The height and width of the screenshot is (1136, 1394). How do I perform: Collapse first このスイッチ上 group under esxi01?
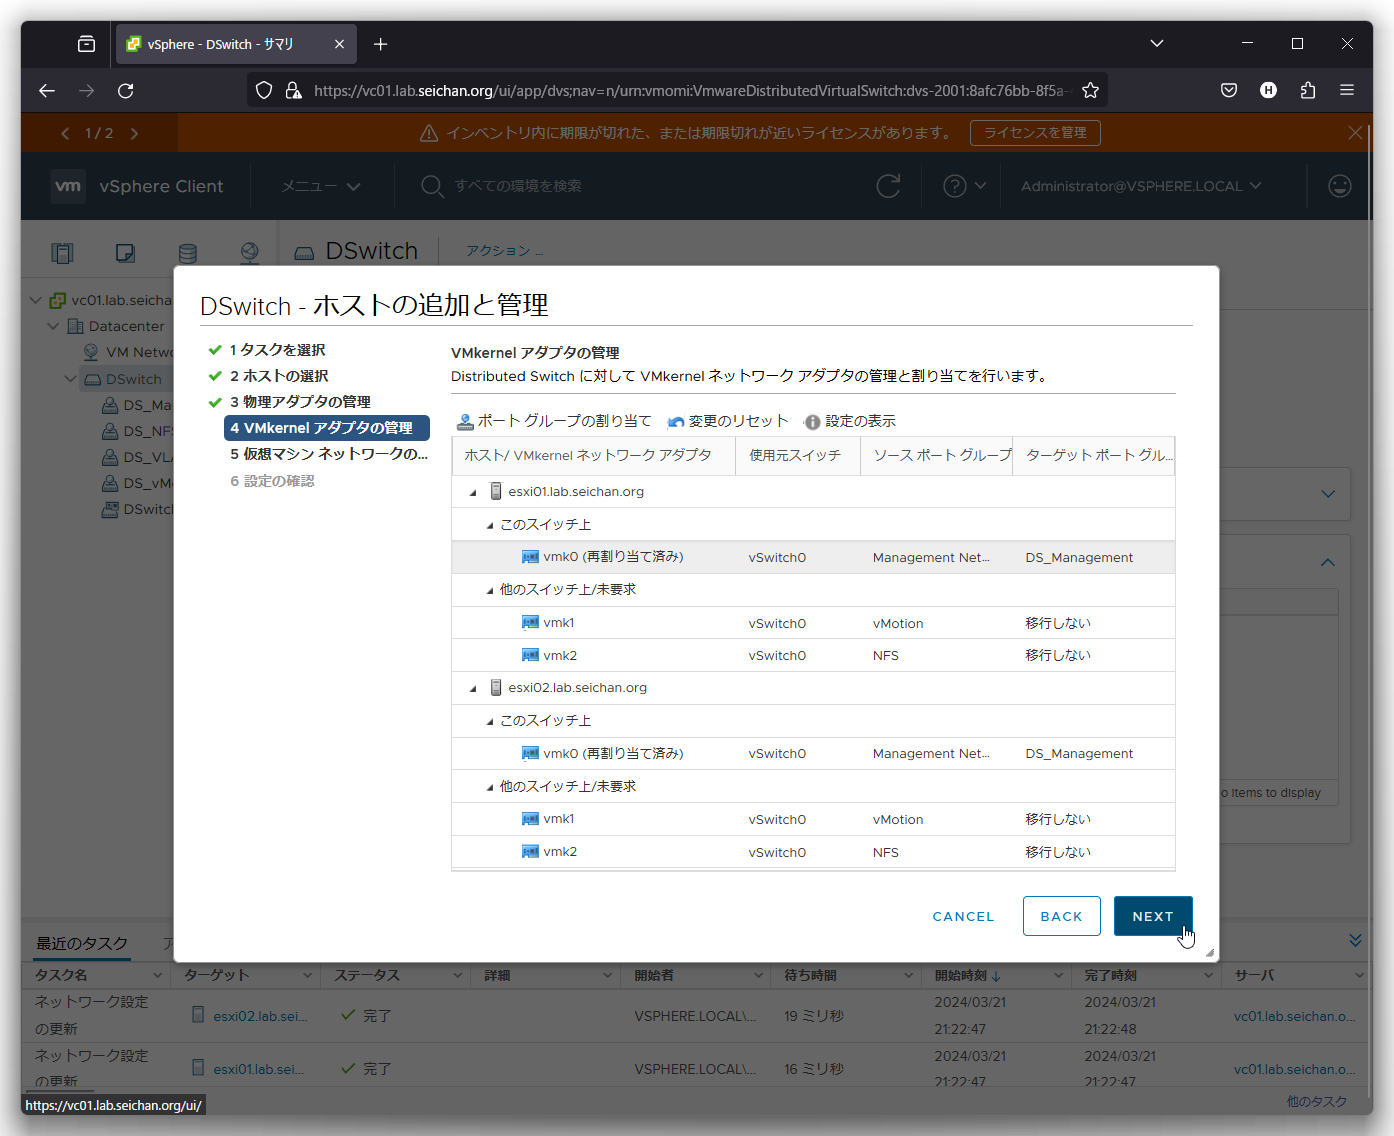click(490, 525)
